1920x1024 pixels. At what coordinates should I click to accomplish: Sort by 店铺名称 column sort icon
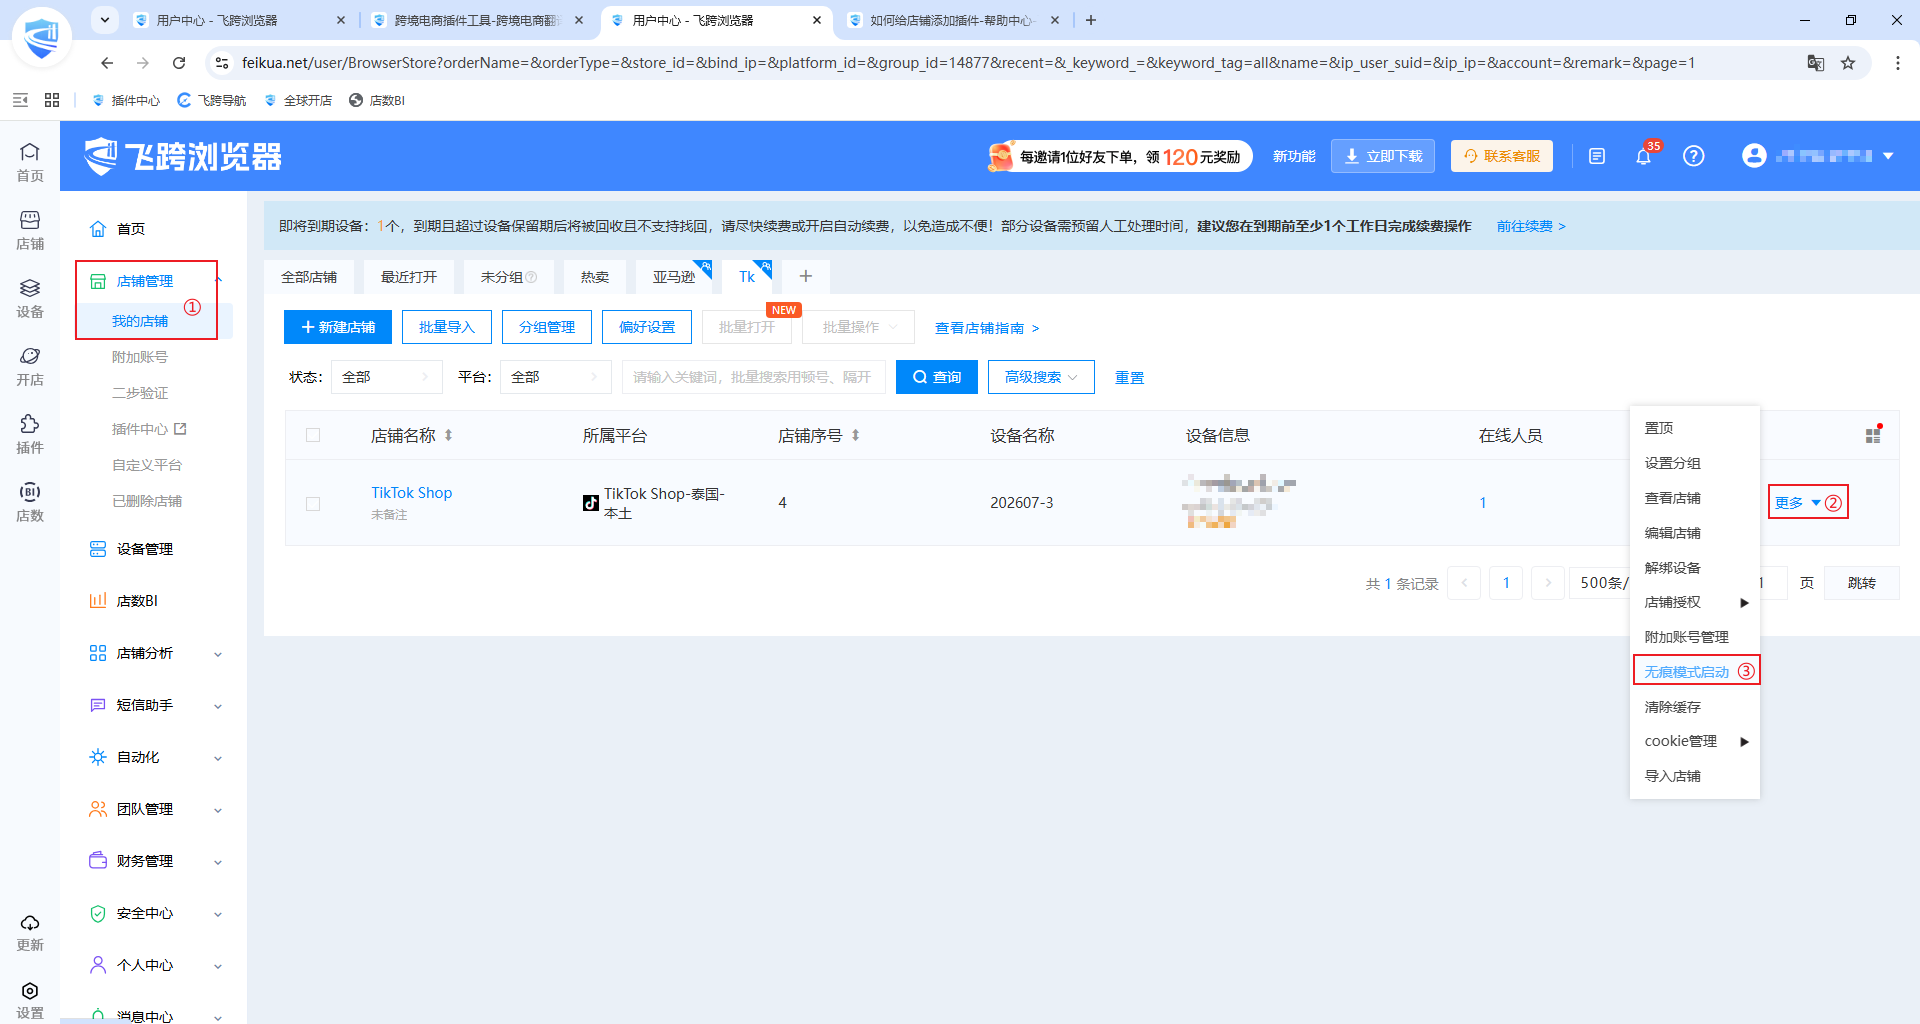click(449, 435)
